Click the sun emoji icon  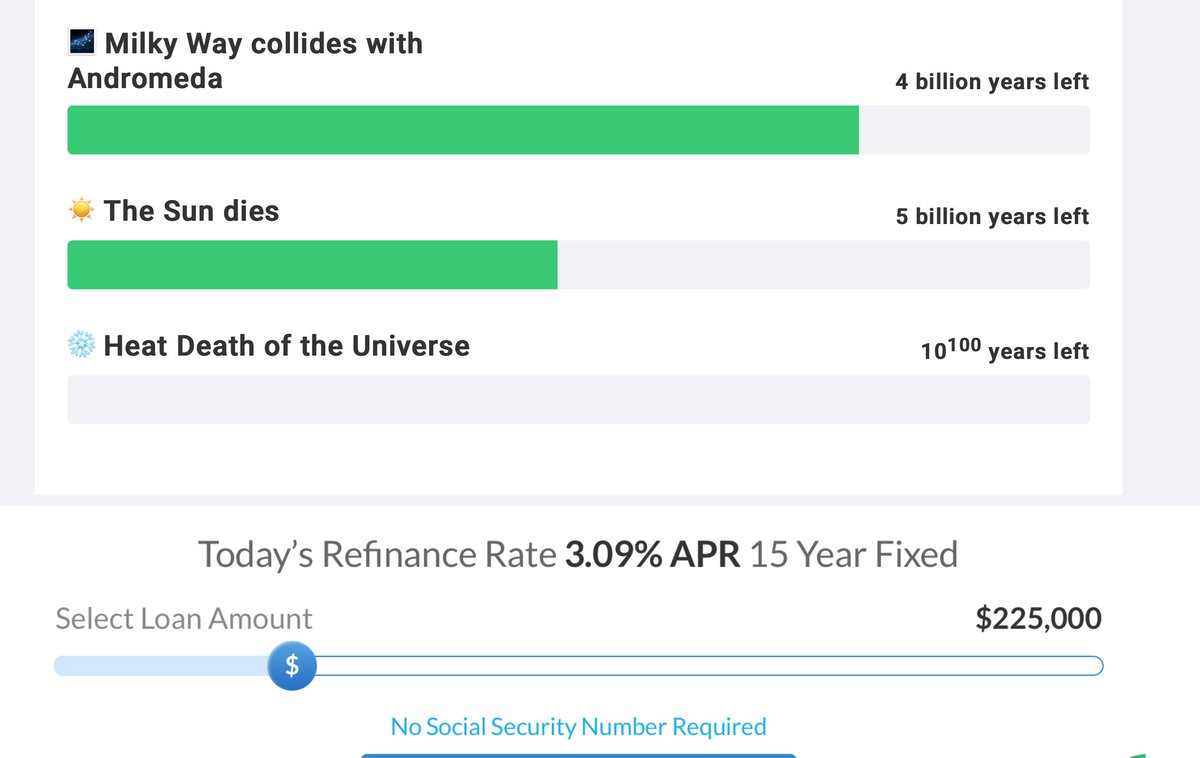tap(81, 210)
